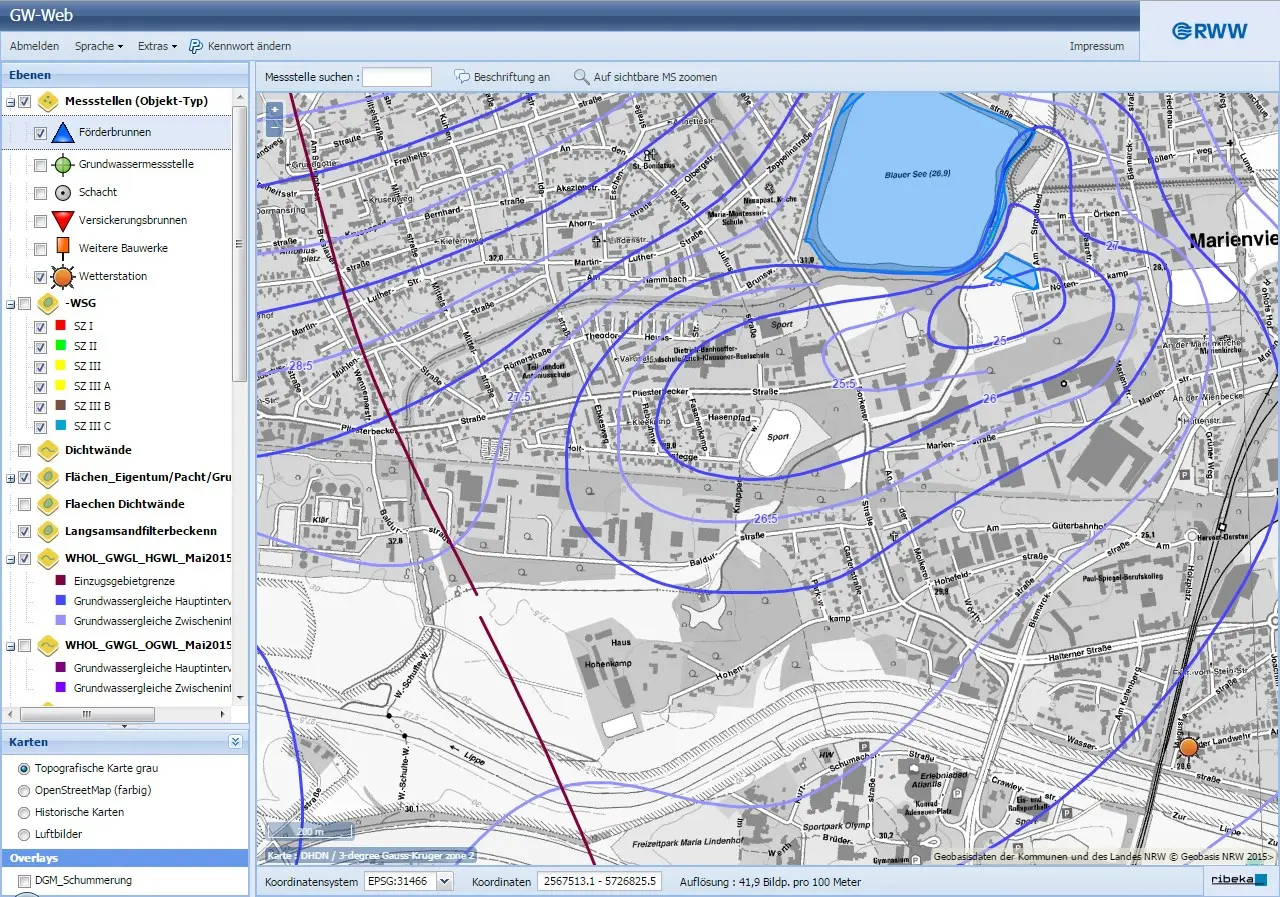Select OpenStreetMap (farbig) radio button
The height and width of the screenshot is (897, 1280).
coord(24,790)
